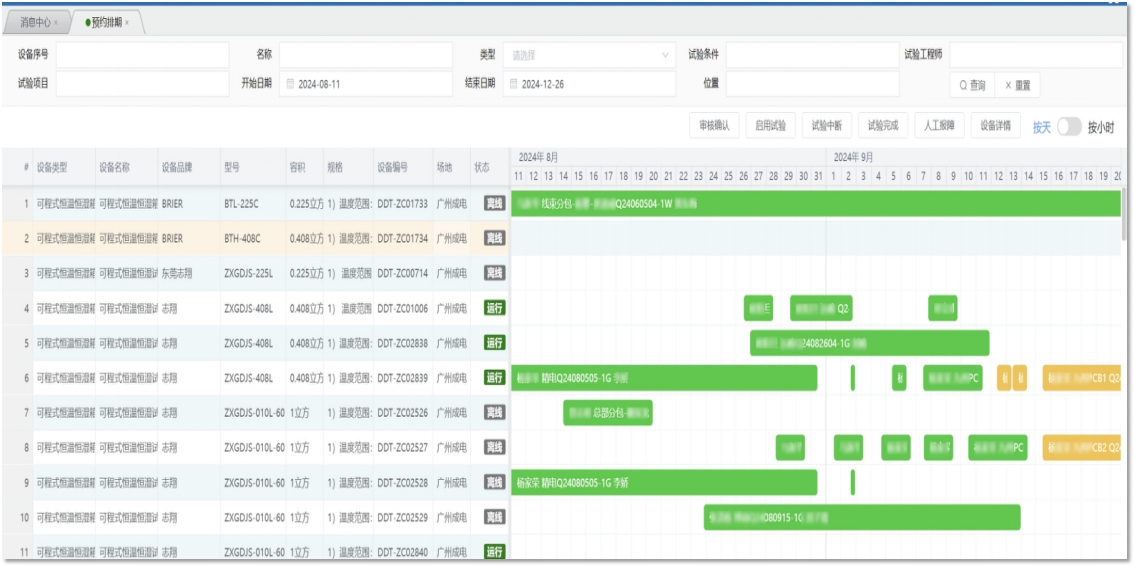The height and width of the screenshot is (567, 1135).
Task: Focus the 名称 input field
Action: (x=366, y=55)
